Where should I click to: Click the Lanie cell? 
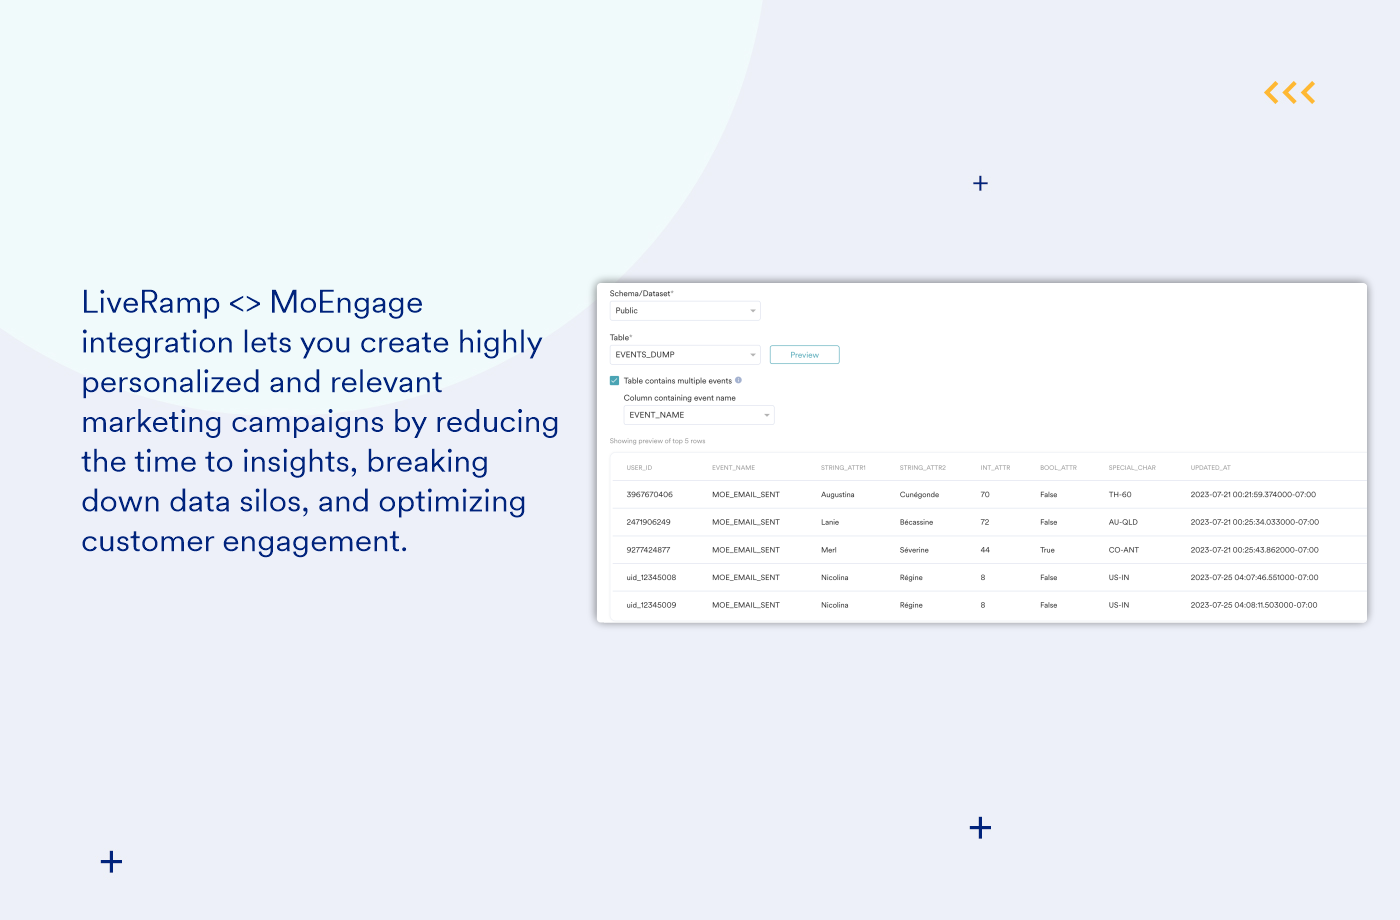click(830, 522)
